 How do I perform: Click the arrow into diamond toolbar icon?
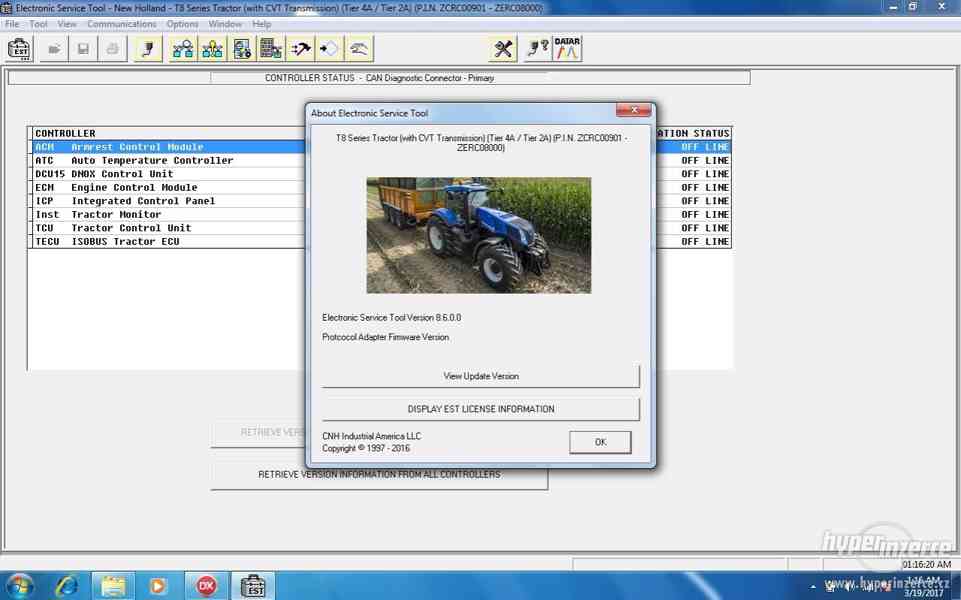(x=330, y=49)
